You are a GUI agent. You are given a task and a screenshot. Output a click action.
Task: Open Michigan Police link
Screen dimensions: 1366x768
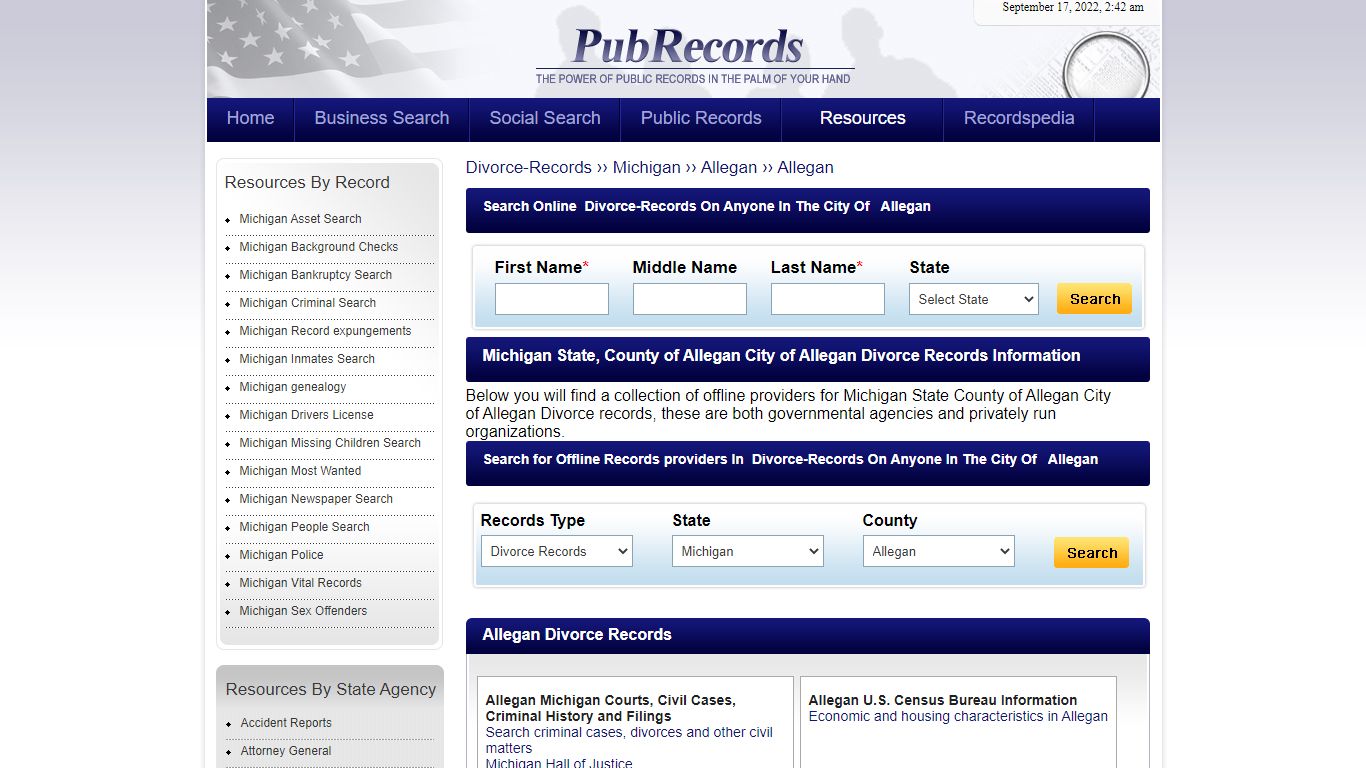pyautogui.click(x=281, y=555)
